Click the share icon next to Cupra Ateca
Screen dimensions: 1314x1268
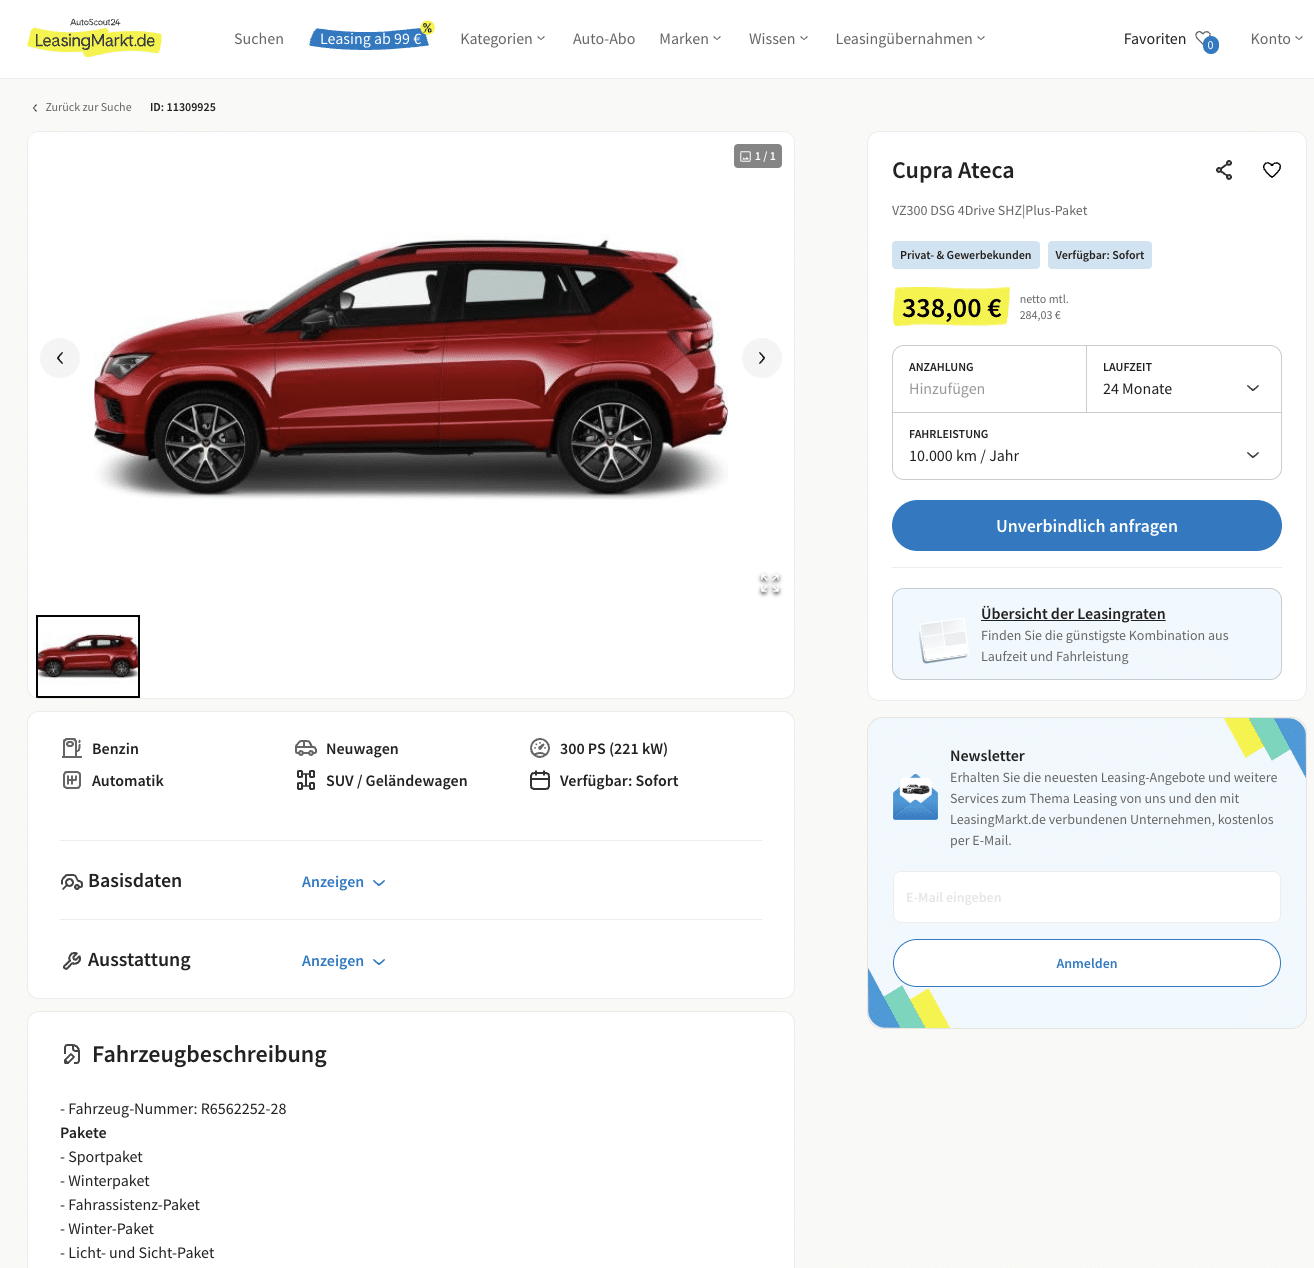point(1224,170)
